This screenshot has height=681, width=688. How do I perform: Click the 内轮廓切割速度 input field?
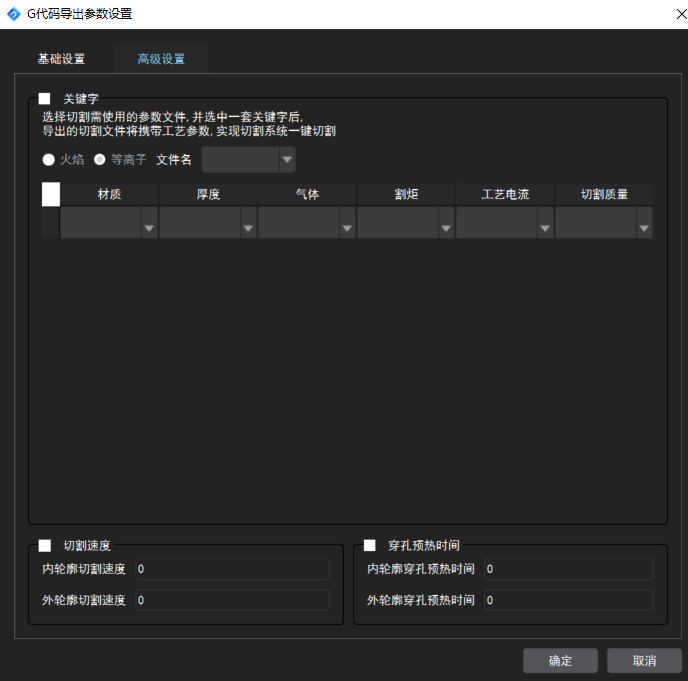(233, 569)
